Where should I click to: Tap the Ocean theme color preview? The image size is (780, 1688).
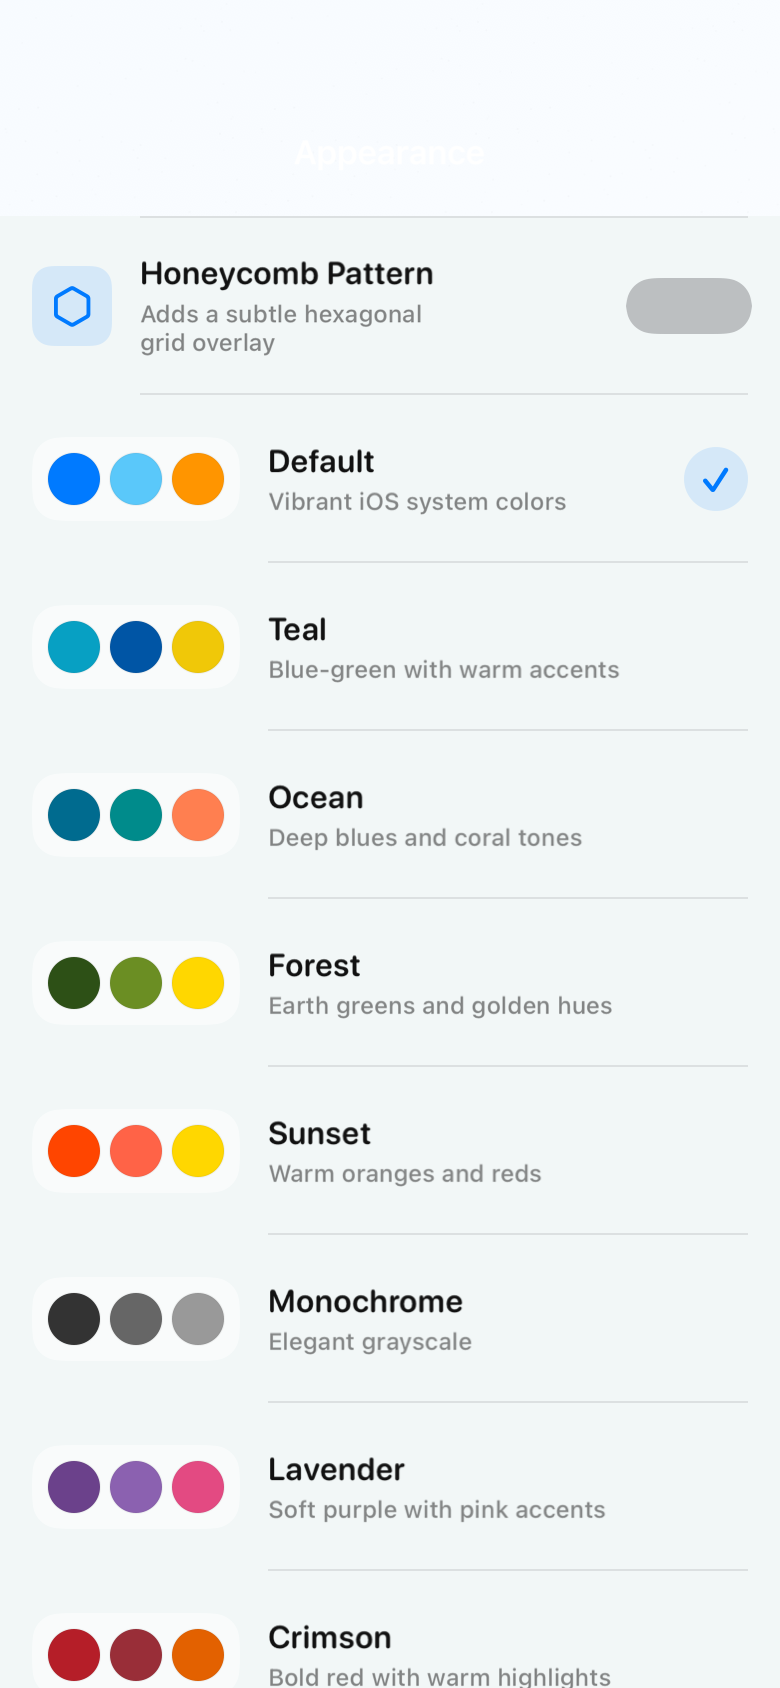(x=135, y=815)
